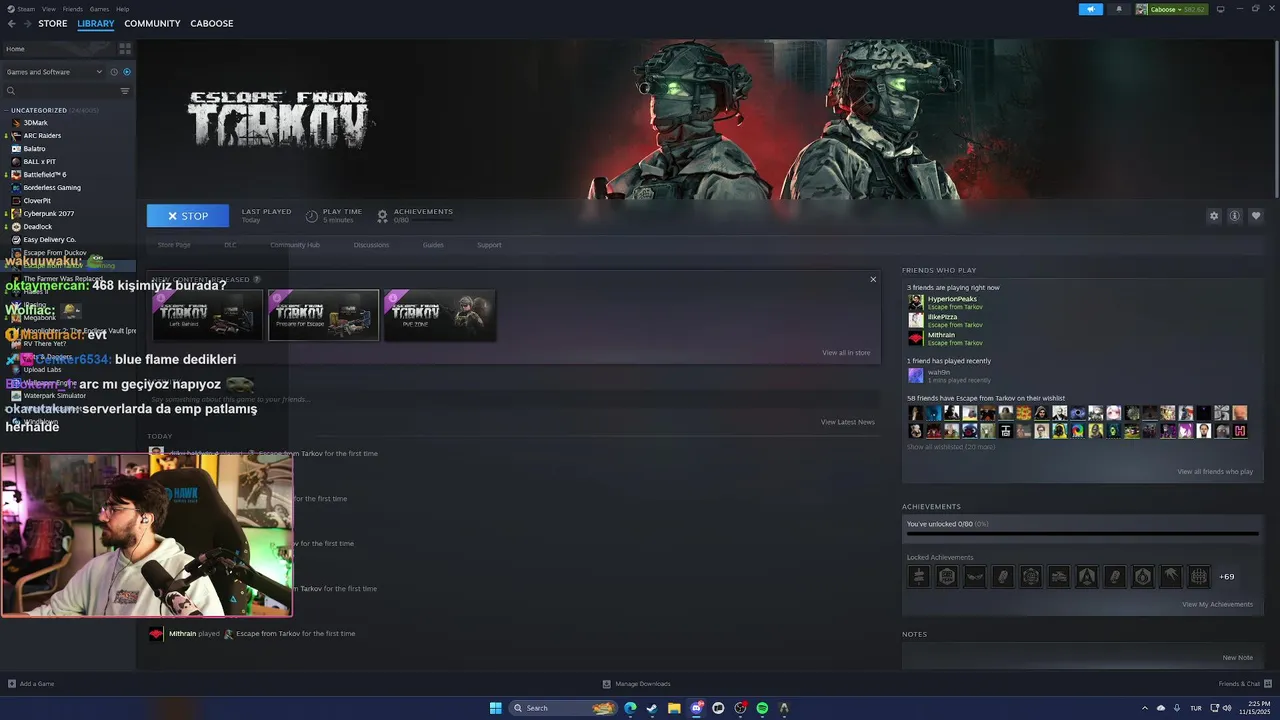
Task: Switch to the STORE tab
Action: [x=53, y=23]
